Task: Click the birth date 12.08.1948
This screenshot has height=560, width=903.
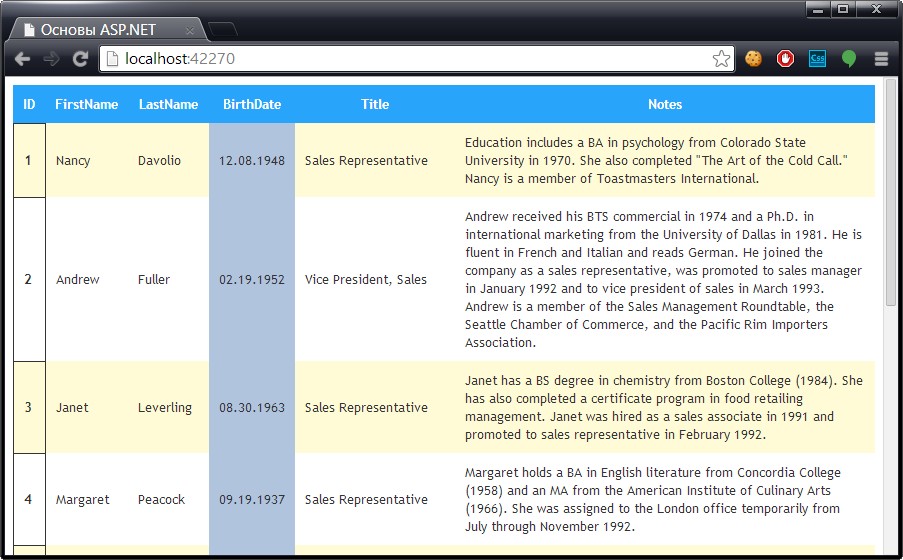Action: point(252,161)
